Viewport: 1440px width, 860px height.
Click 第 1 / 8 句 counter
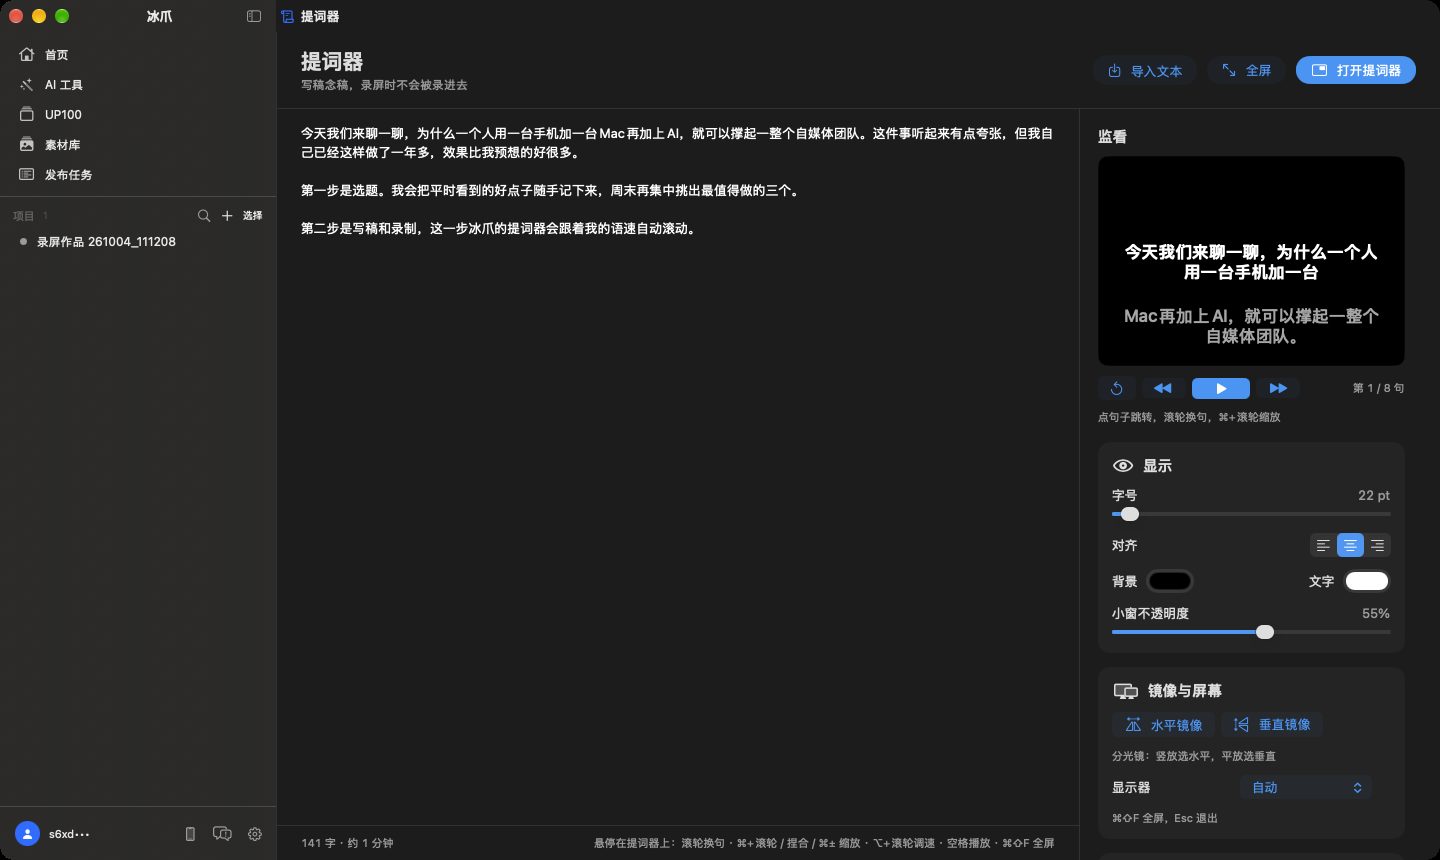1378,388
